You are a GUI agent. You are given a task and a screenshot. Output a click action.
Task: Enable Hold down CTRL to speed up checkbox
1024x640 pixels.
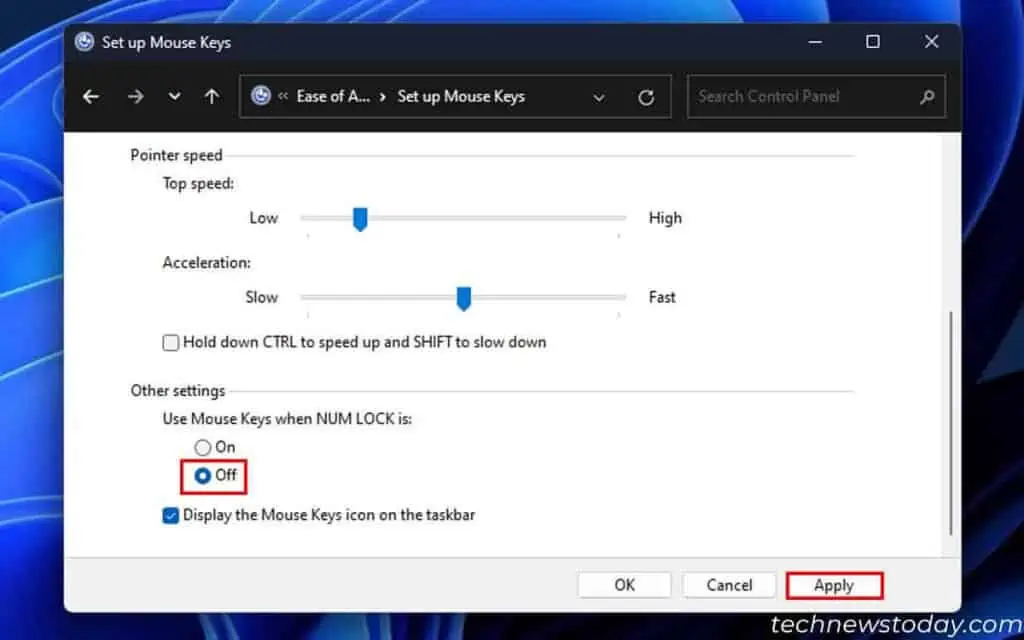coord(170,343)
